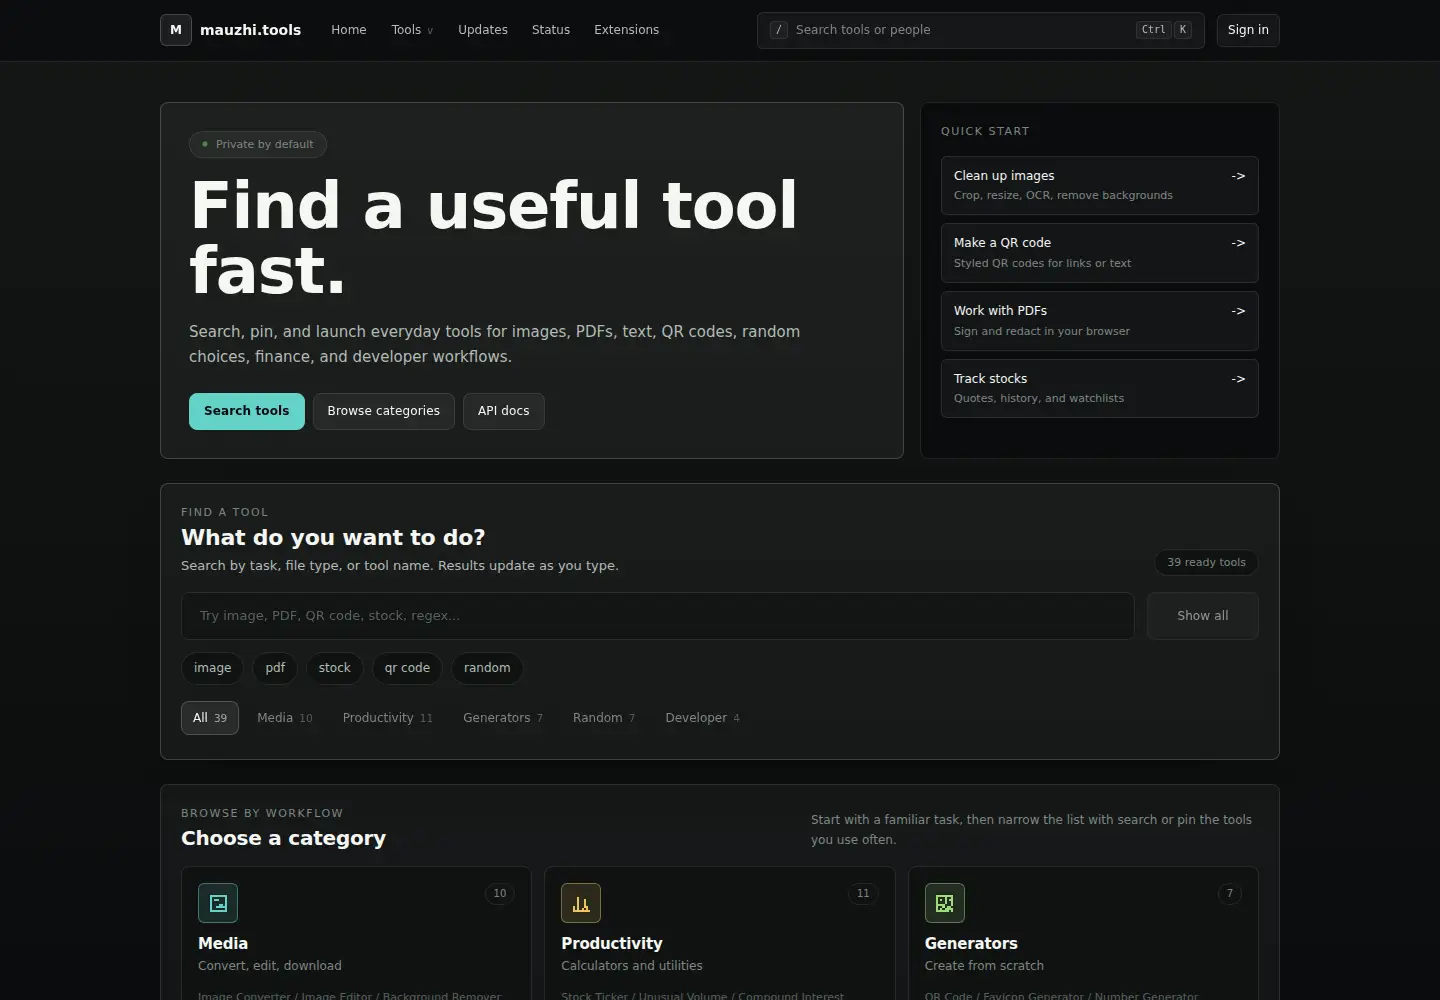
Task: Click the Ctrl K shortcut hint
Action: click(x=1164, y=30)
